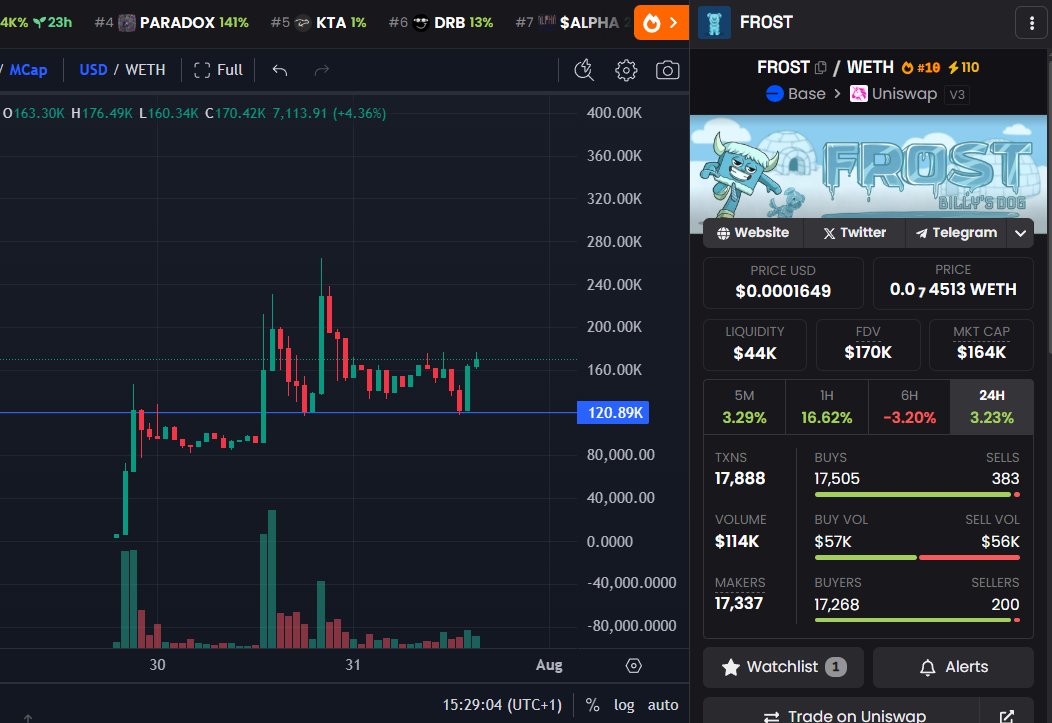Viewport: 1052px width, 723px height.
Task: Open chart settings via gear icon
Action: tap(626, 70)
